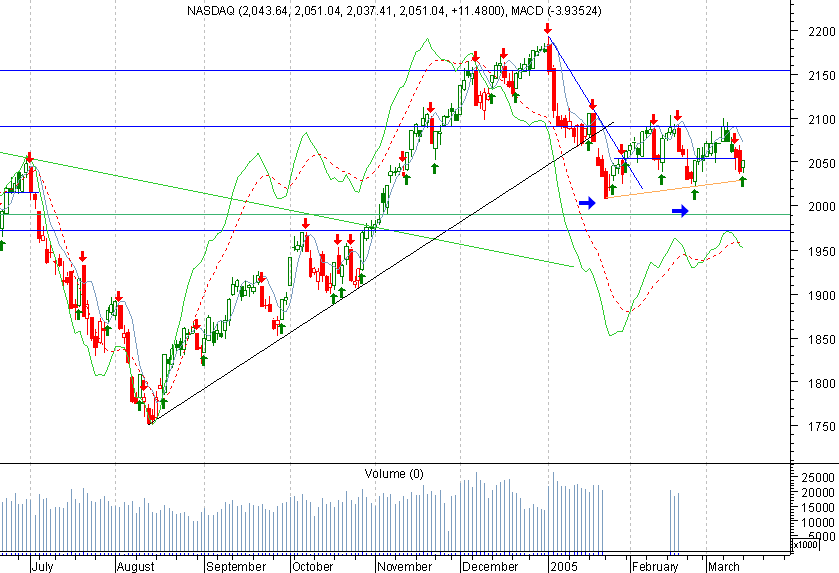Click the green buy arrow at the August low
The width and height of the screenshot is (839, 573).
tap(164, 403)
